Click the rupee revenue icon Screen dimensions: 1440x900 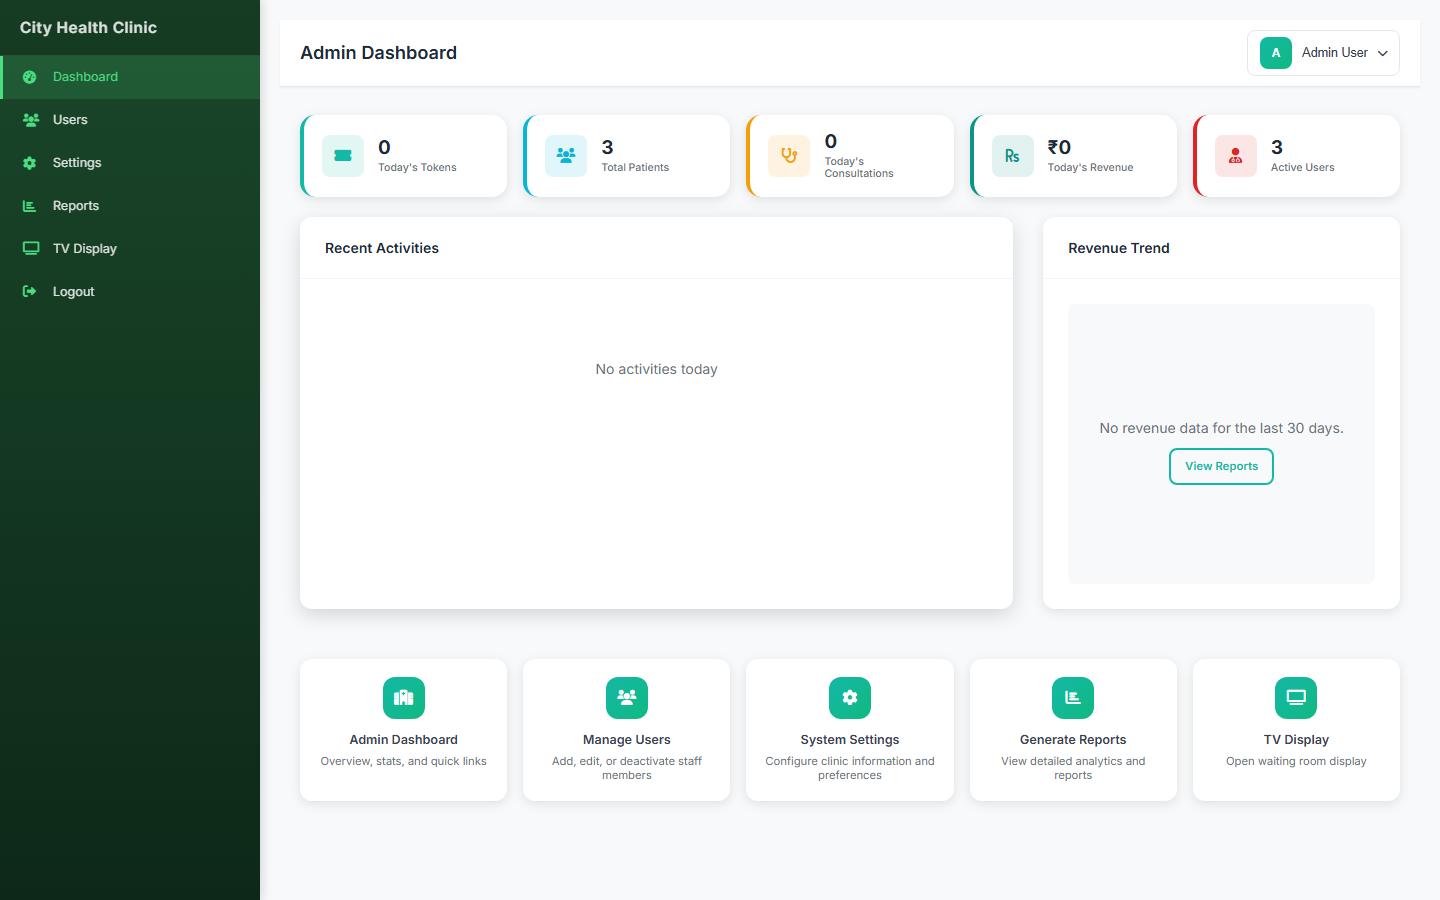[x=1013, y=156]
